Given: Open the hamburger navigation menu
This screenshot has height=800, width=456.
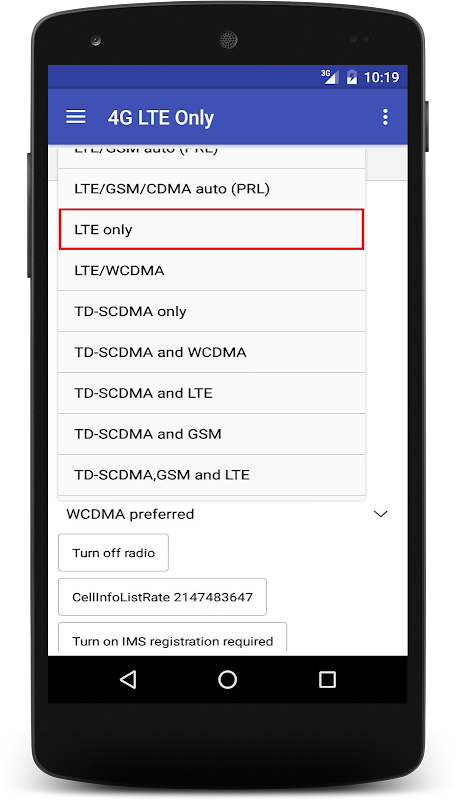Looking at the screenshot, I should [75, 117].
